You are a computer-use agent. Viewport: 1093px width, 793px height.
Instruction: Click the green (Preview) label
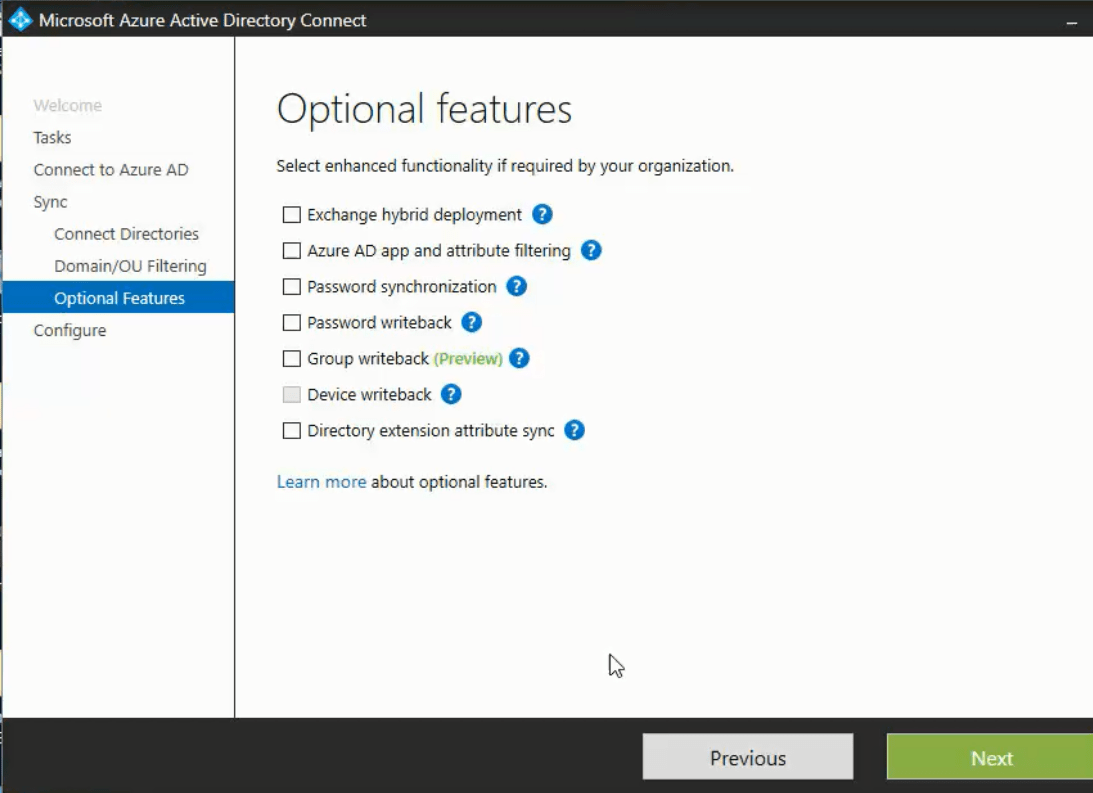coord(468,359)
